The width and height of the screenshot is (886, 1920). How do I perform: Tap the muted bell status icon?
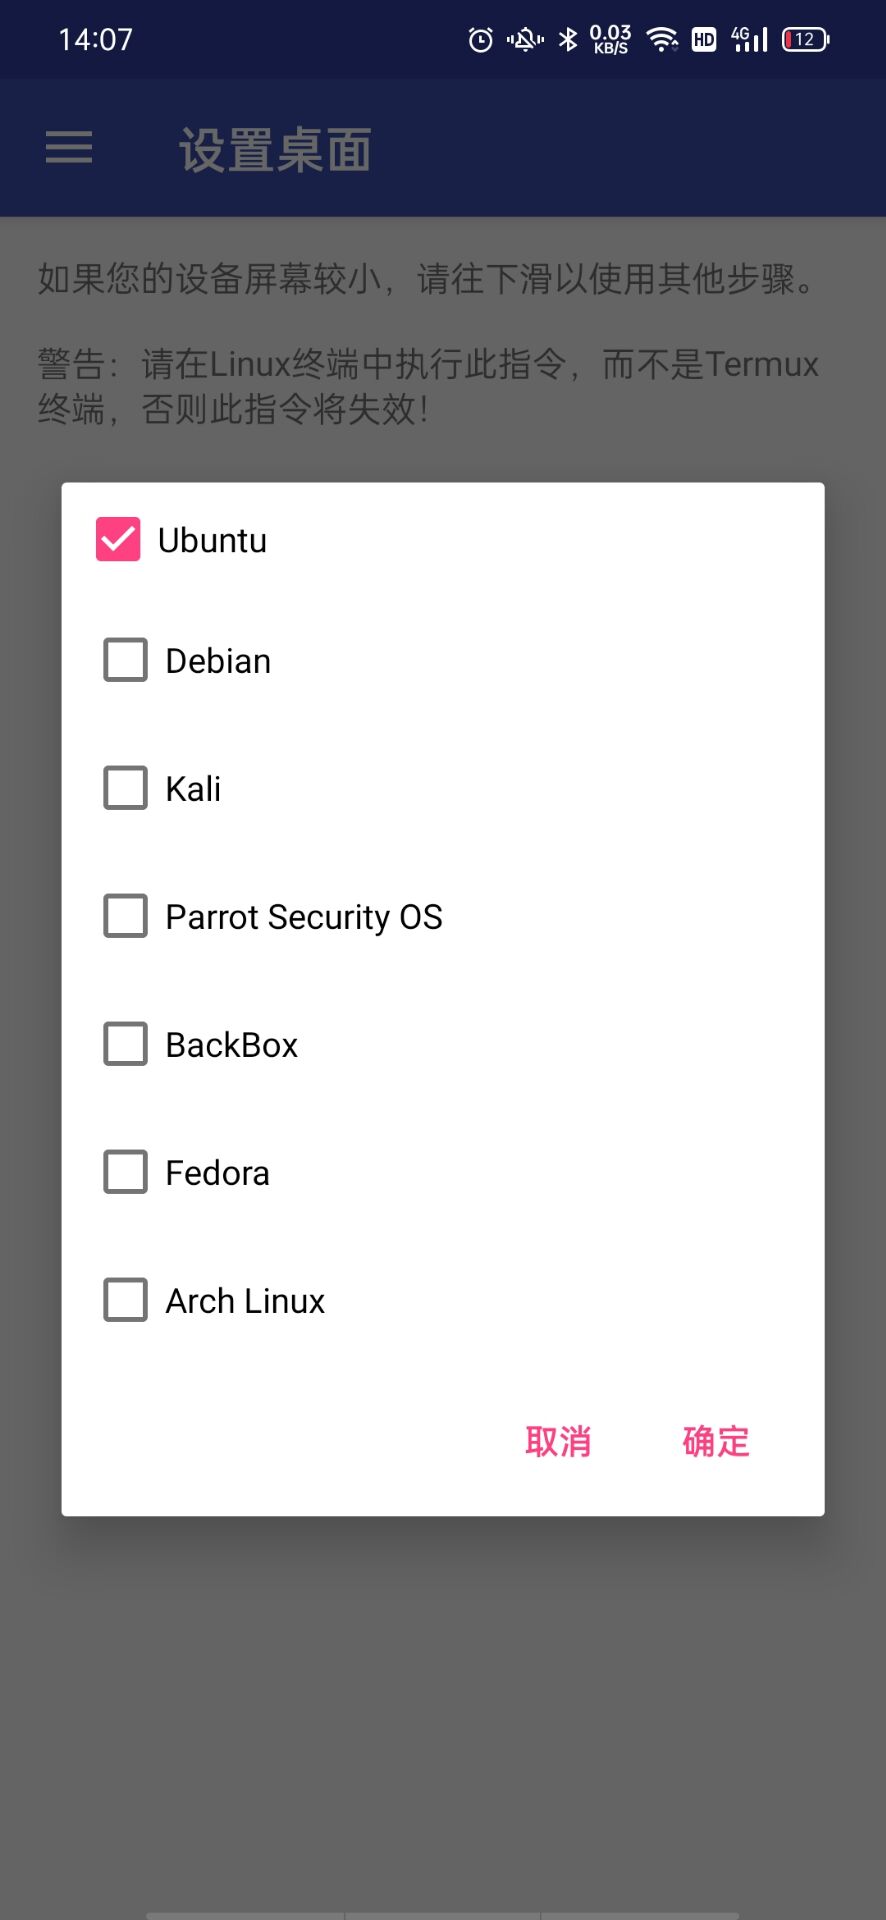525,40
